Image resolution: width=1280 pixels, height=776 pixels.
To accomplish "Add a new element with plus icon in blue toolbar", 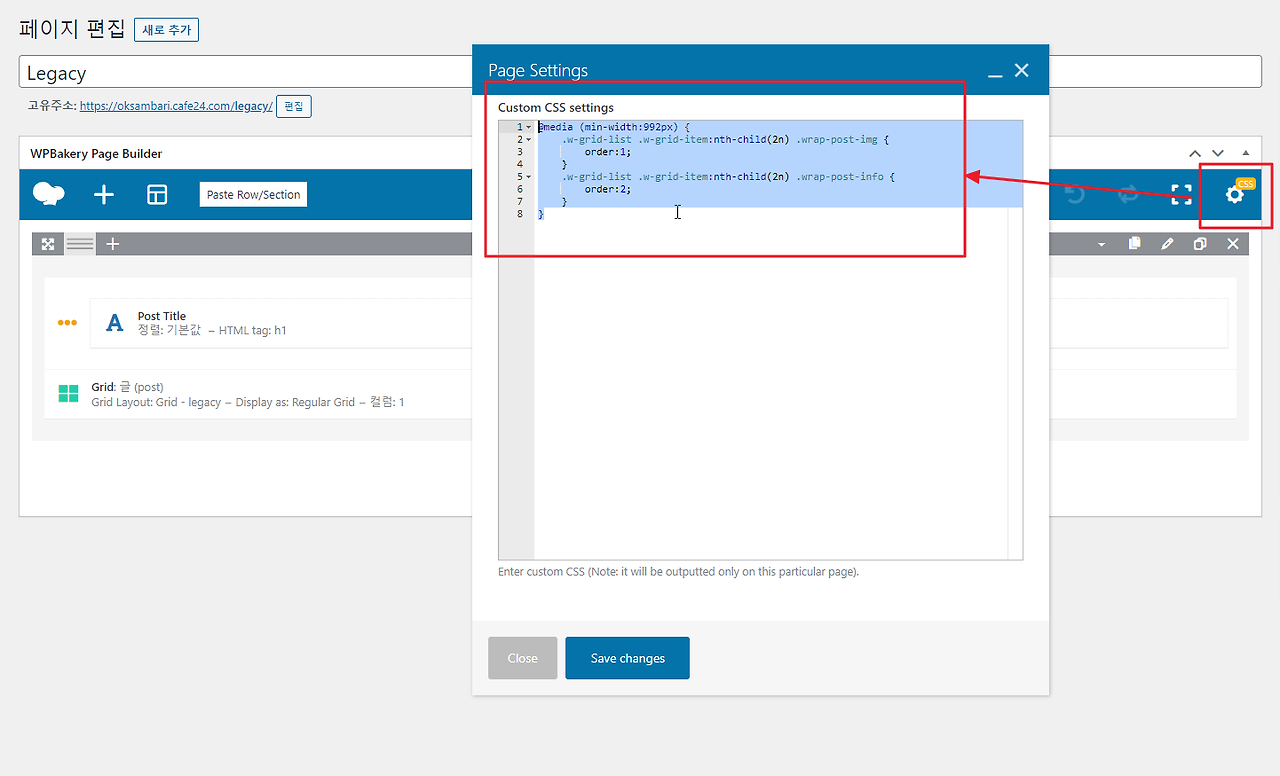I will click(104, 194).
